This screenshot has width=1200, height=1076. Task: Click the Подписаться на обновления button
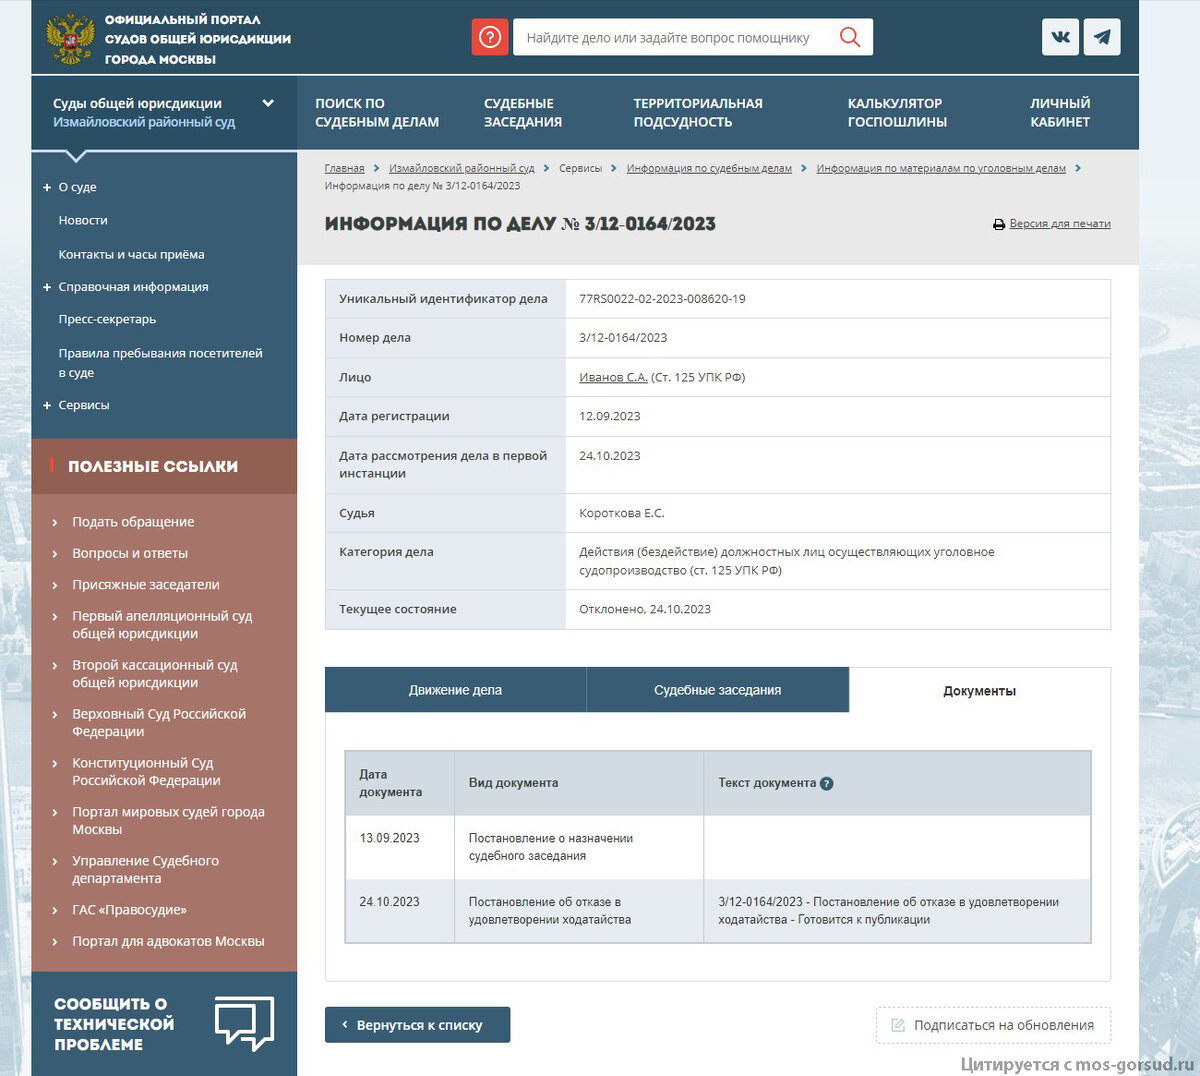[x=992, y=1024]
